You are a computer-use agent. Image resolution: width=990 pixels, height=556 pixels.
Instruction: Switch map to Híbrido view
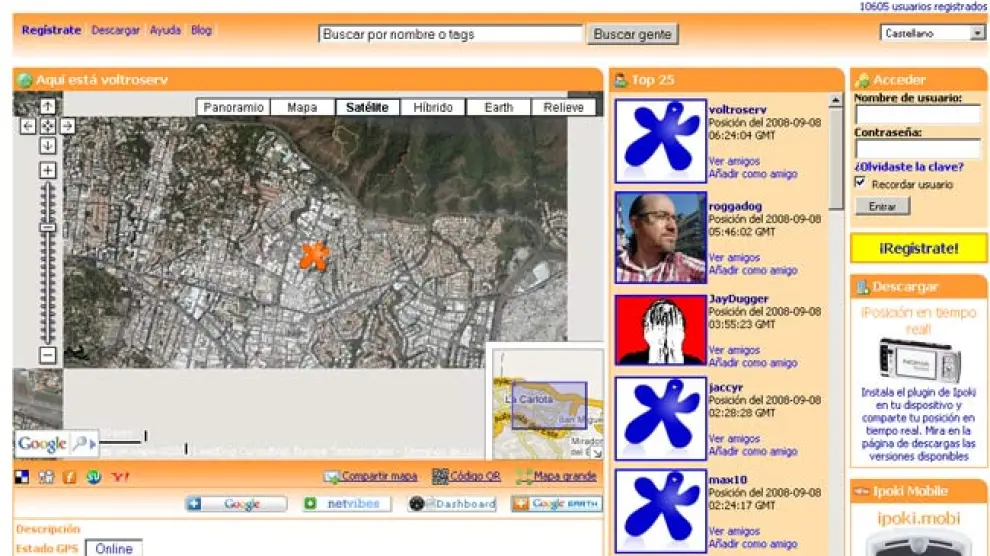click(433, 108)
